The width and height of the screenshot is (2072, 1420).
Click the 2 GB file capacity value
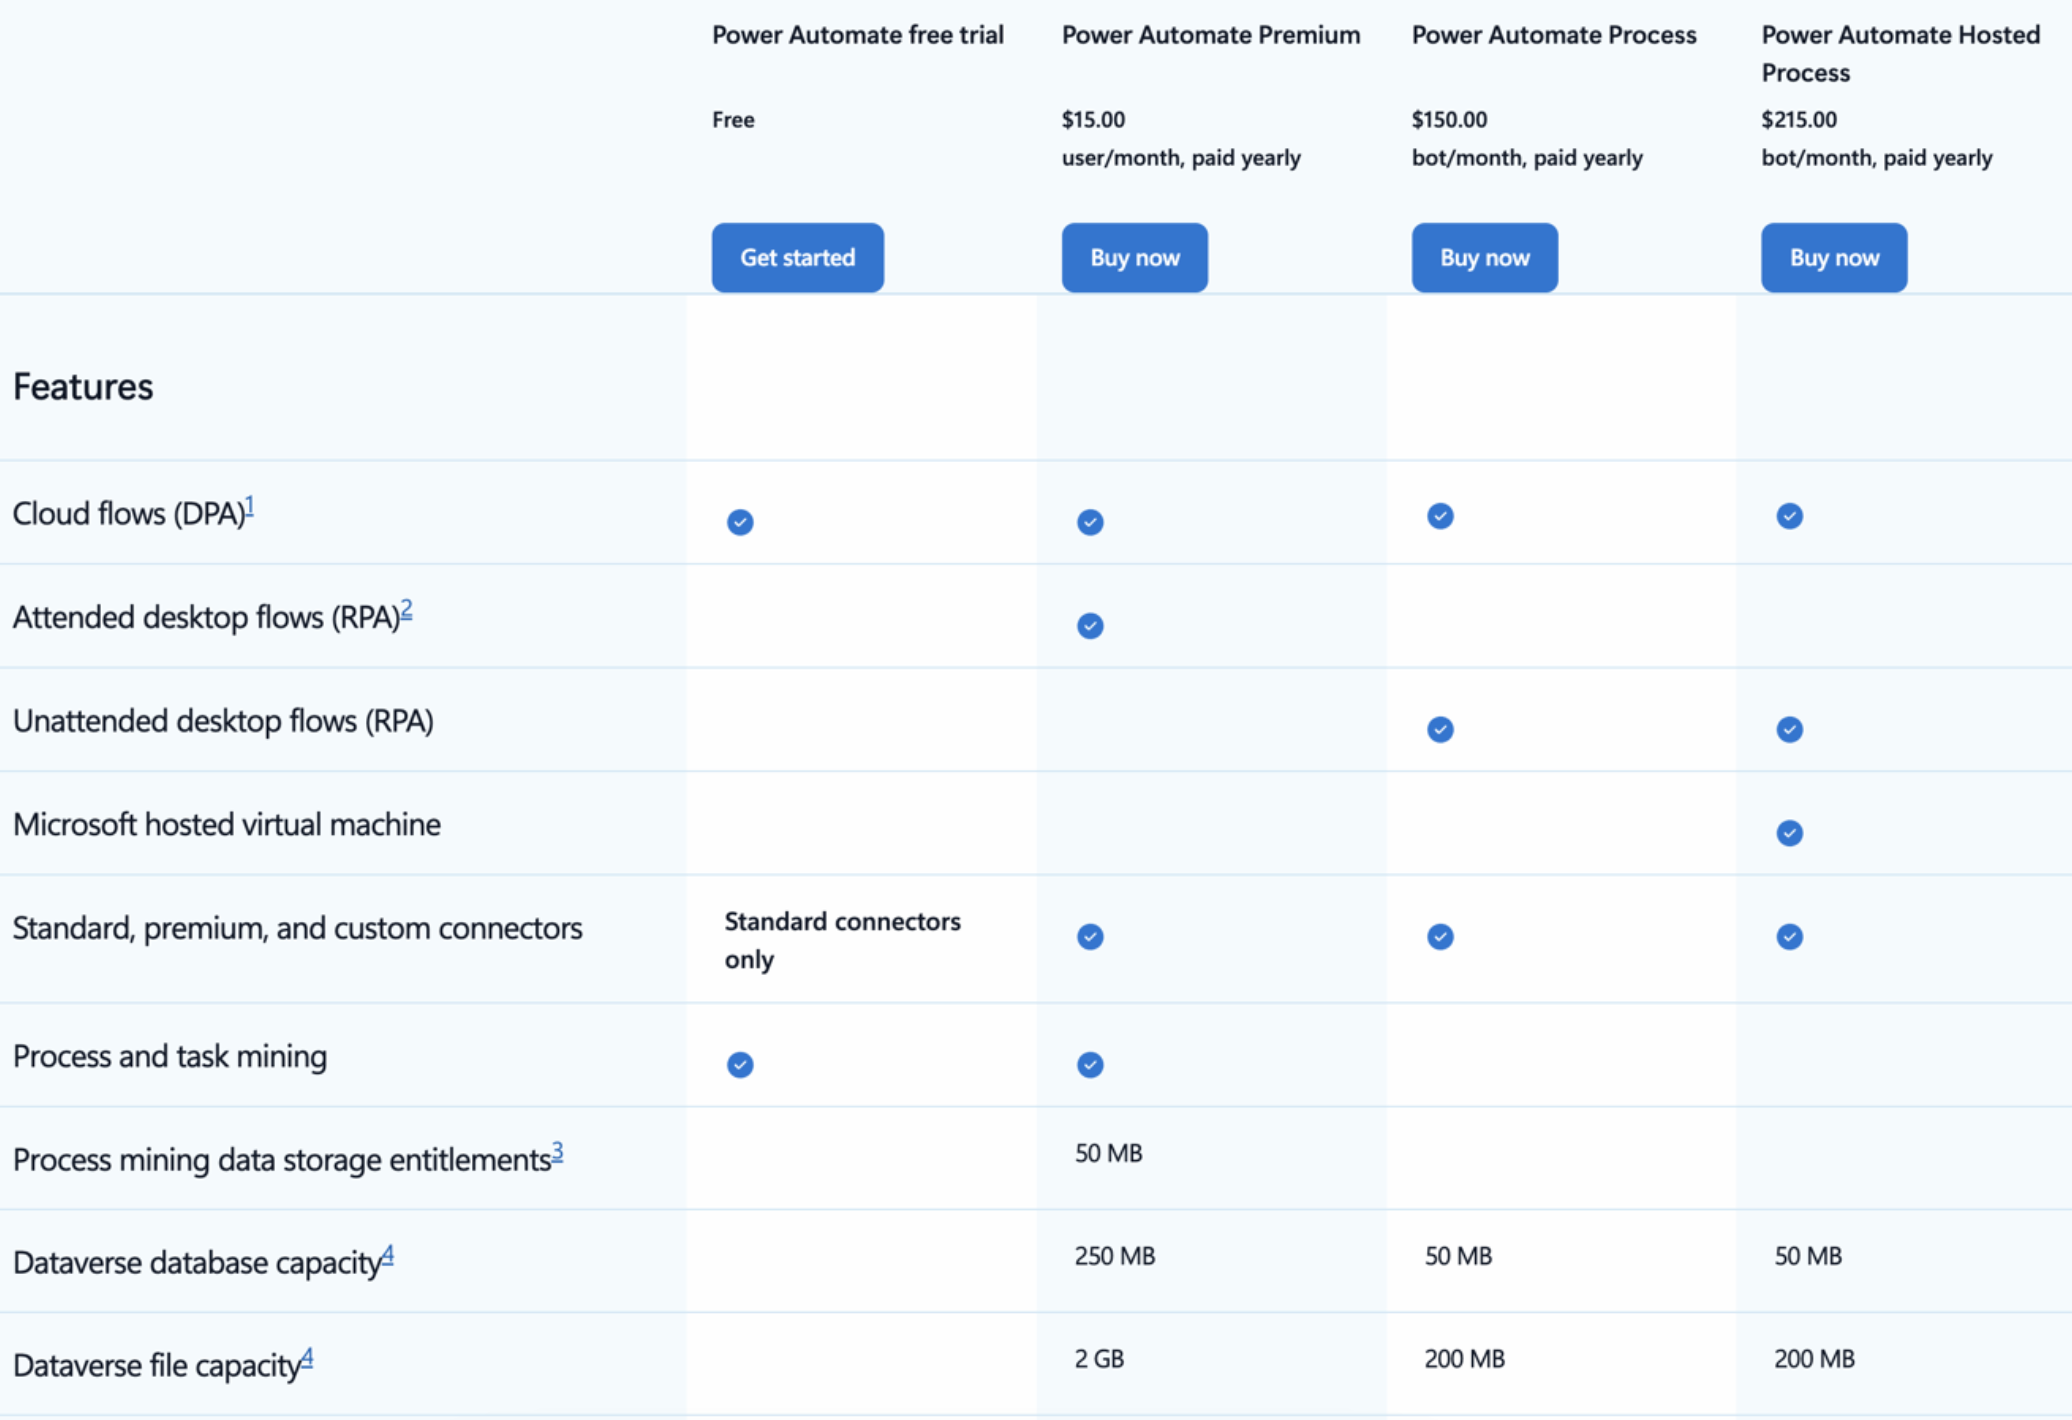[x=1099, y=1359]
